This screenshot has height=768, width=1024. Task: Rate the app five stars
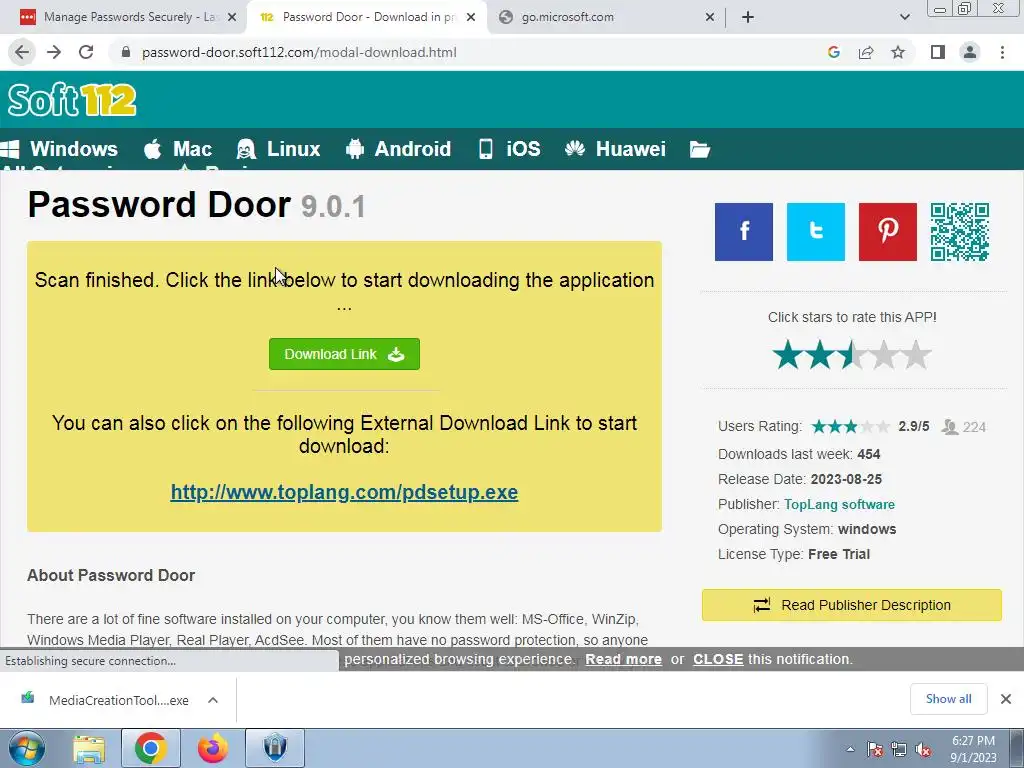(916, 355)
